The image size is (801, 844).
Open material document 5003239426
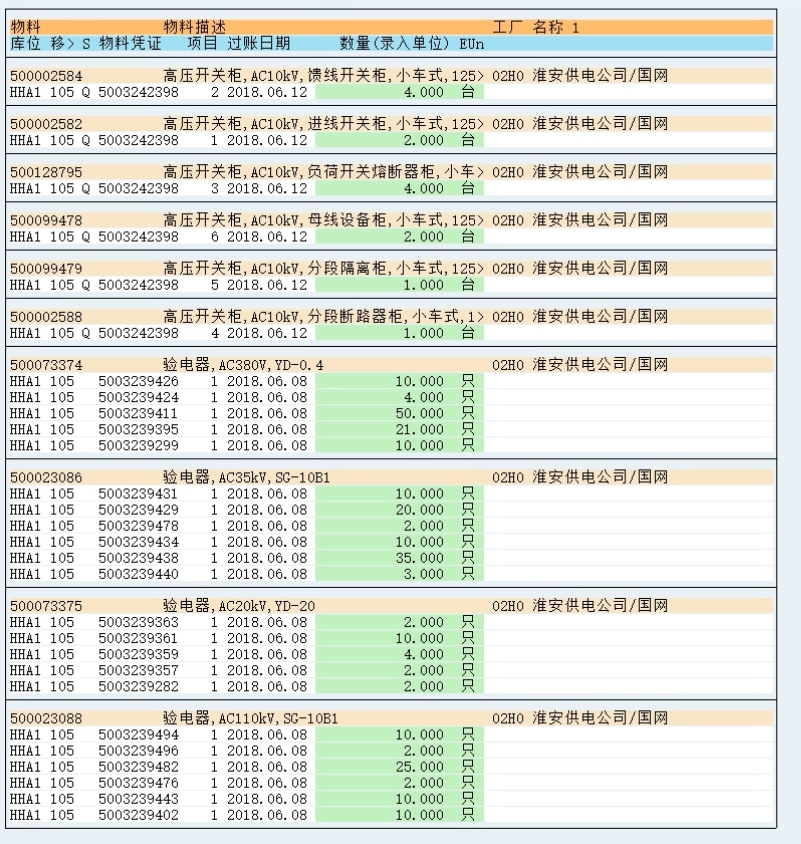click(x=138, y=381)
